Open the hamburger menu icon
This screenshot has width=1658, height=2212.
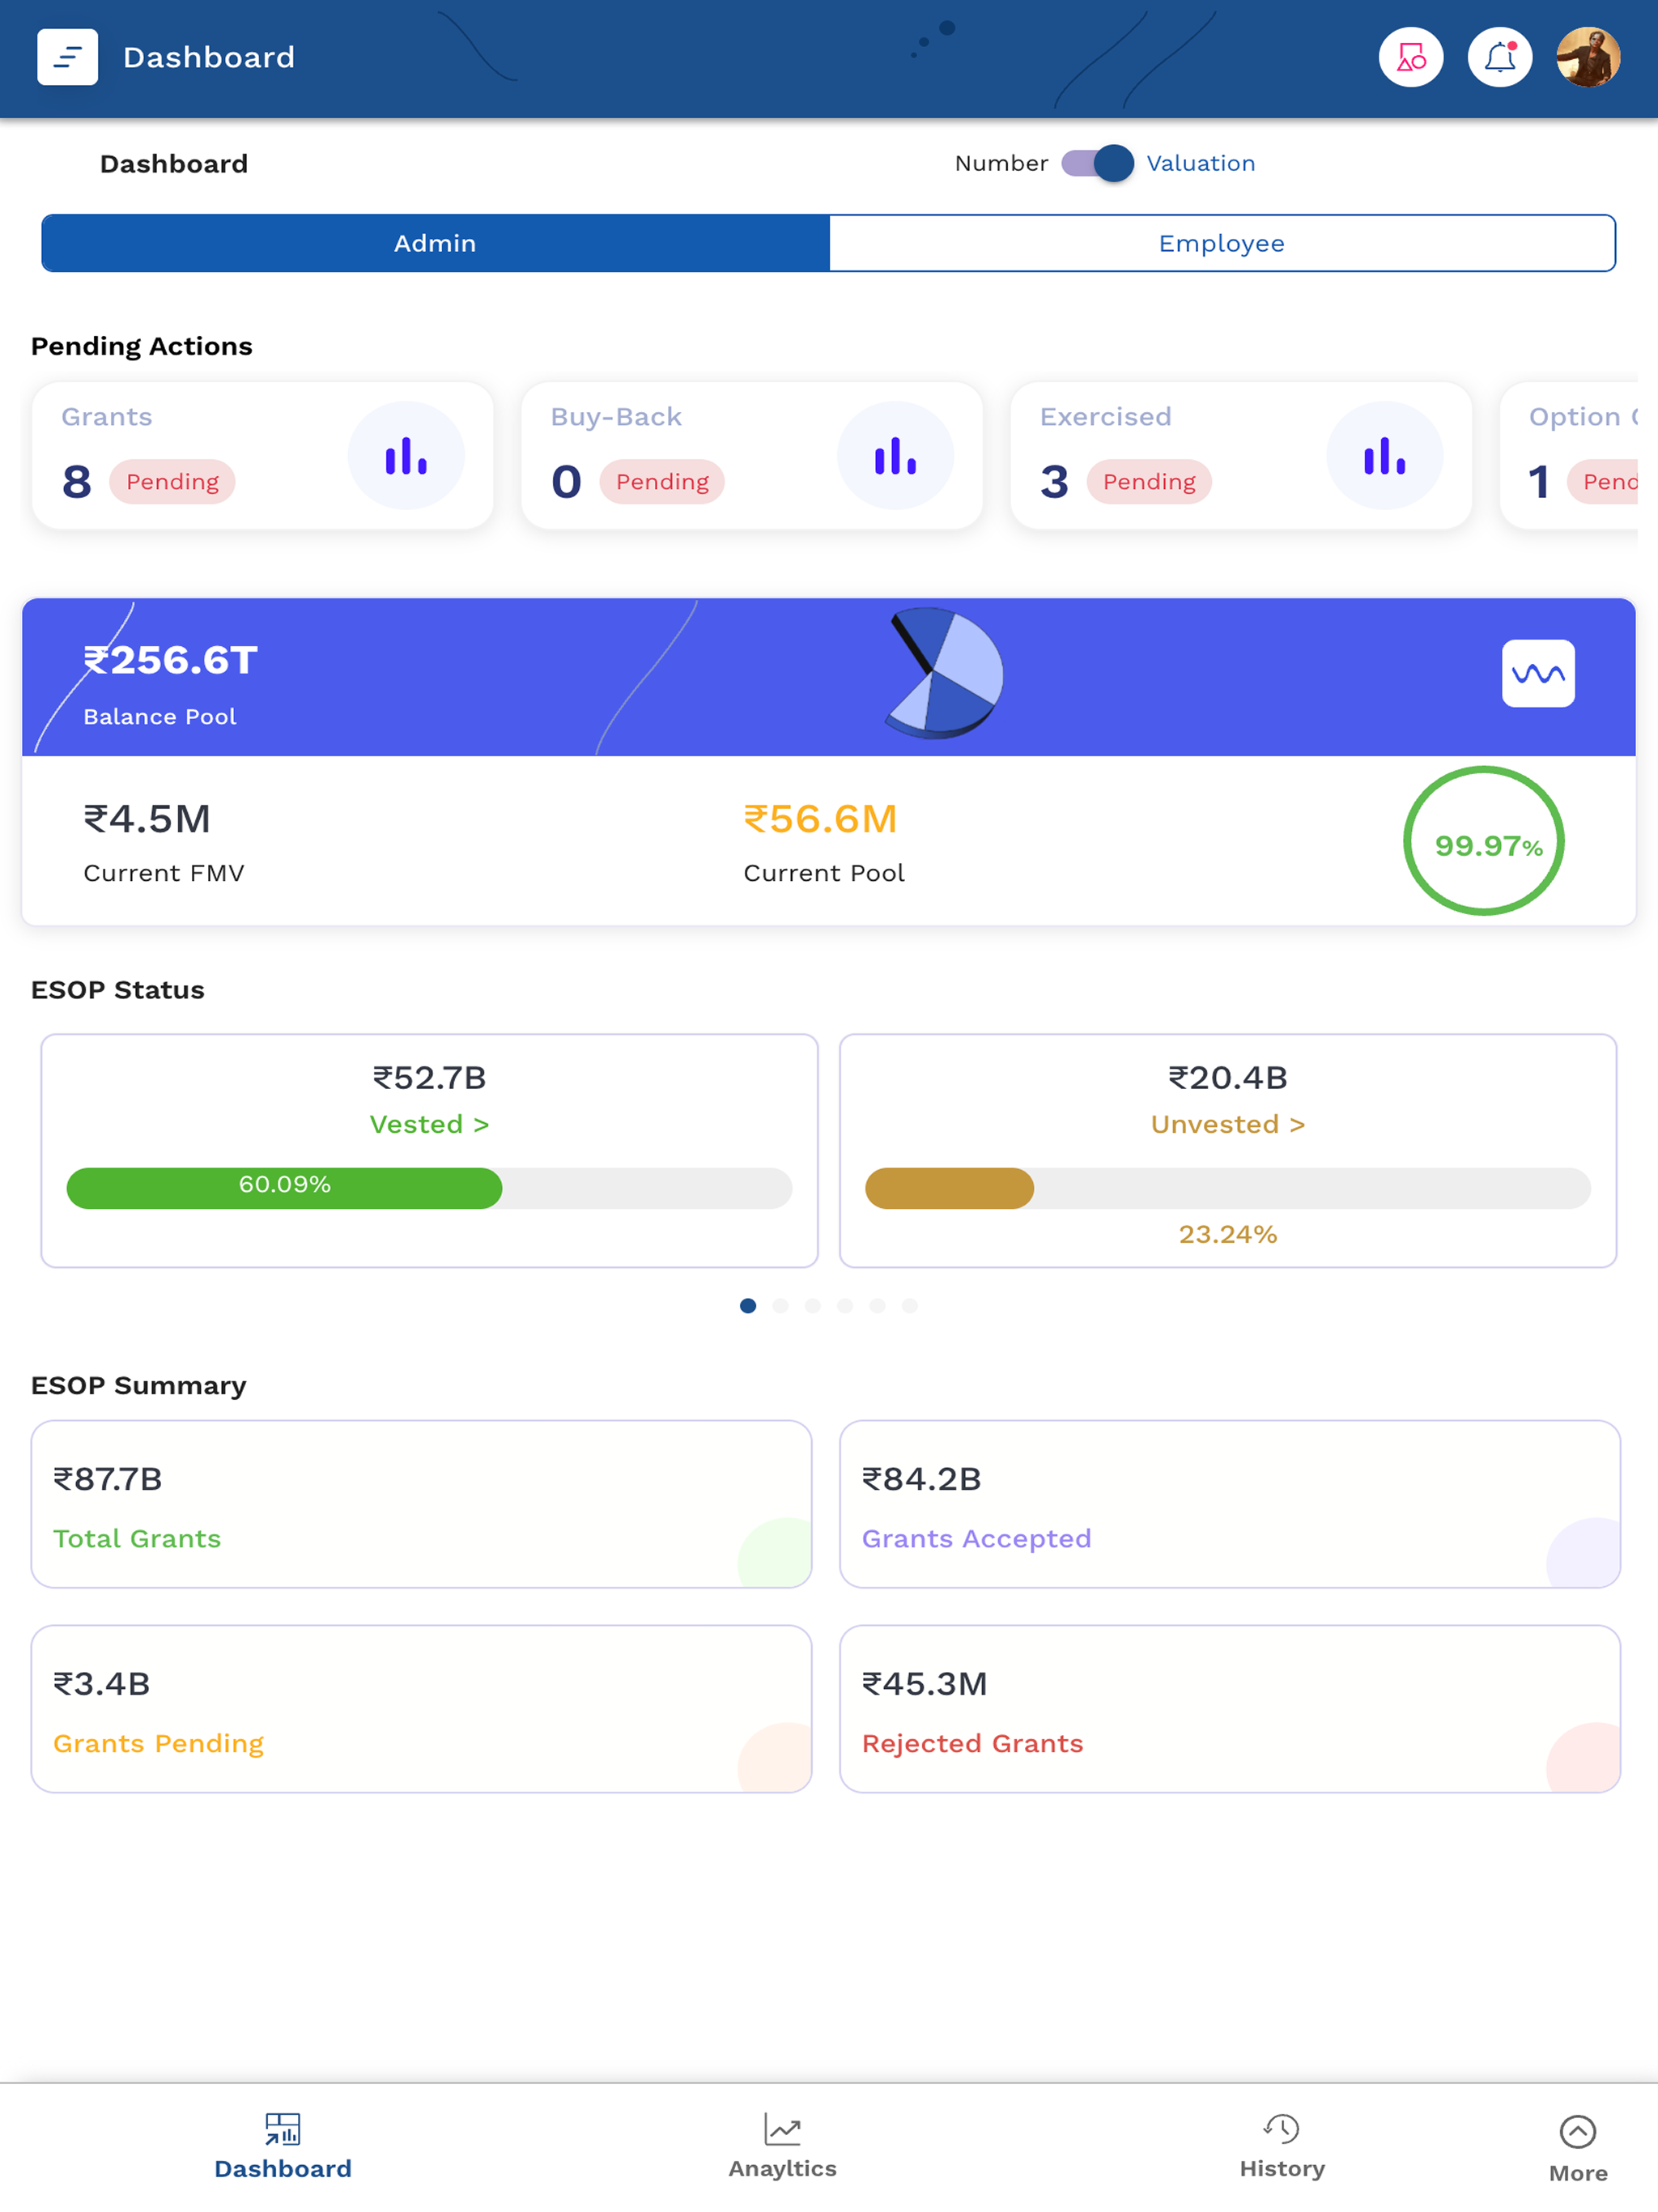tap(67, 57)
